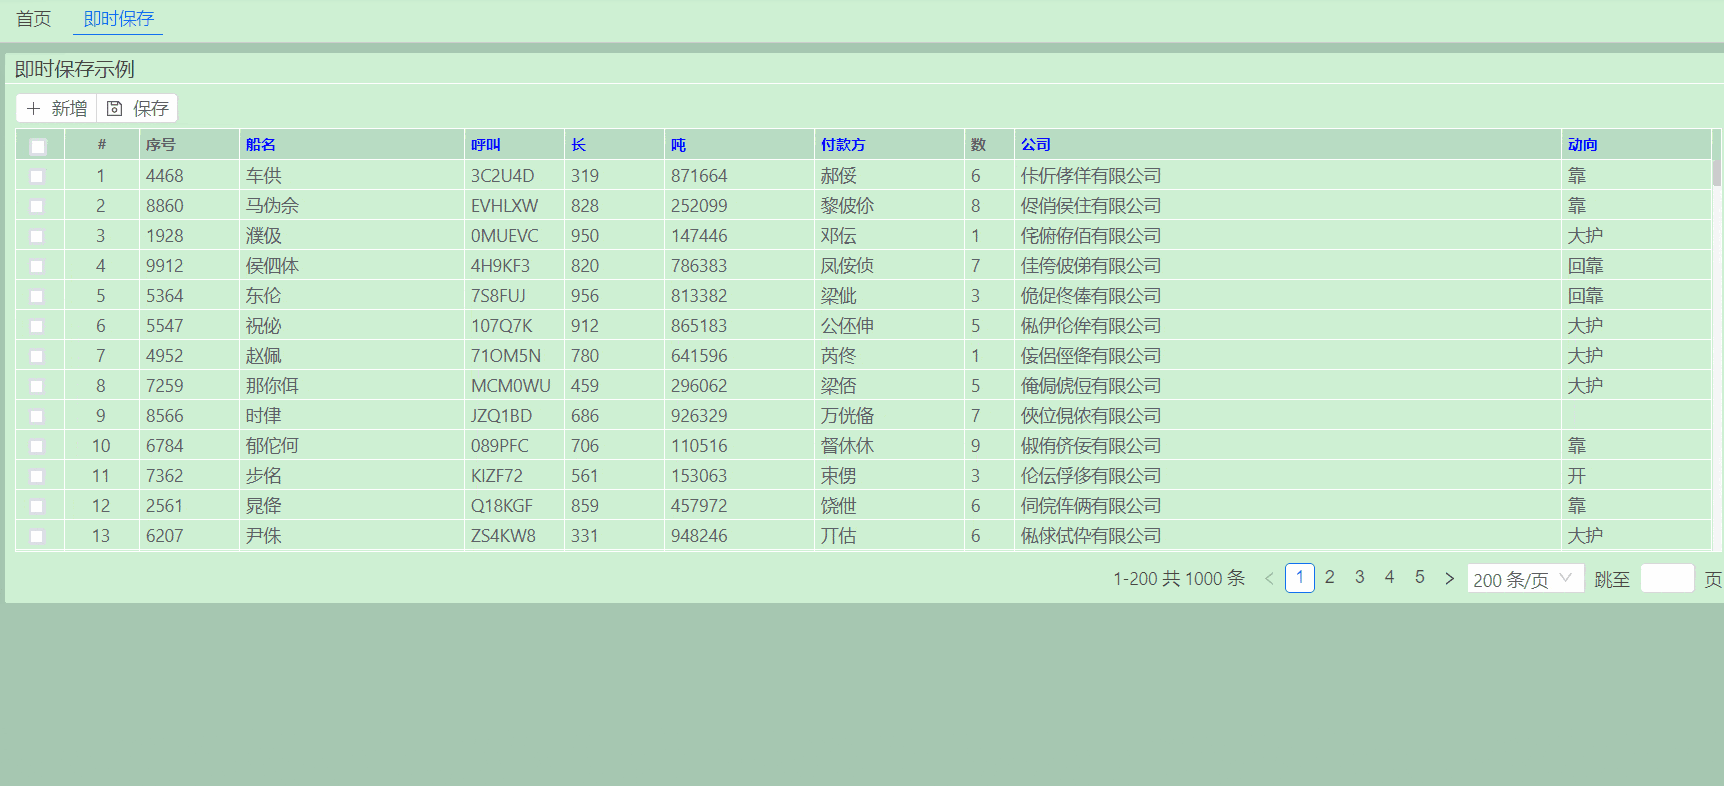Click the 船名 column header
The width and height of the screenshot is (1724, 786).
click(x=261, y=145)
